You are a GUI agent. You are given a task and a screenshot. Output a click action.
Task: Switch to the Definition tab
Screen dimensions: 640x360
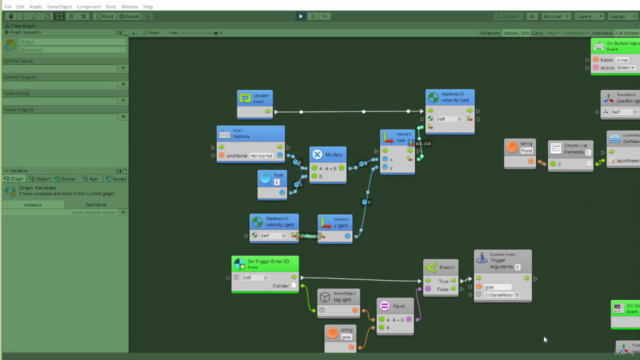[96, 205]
